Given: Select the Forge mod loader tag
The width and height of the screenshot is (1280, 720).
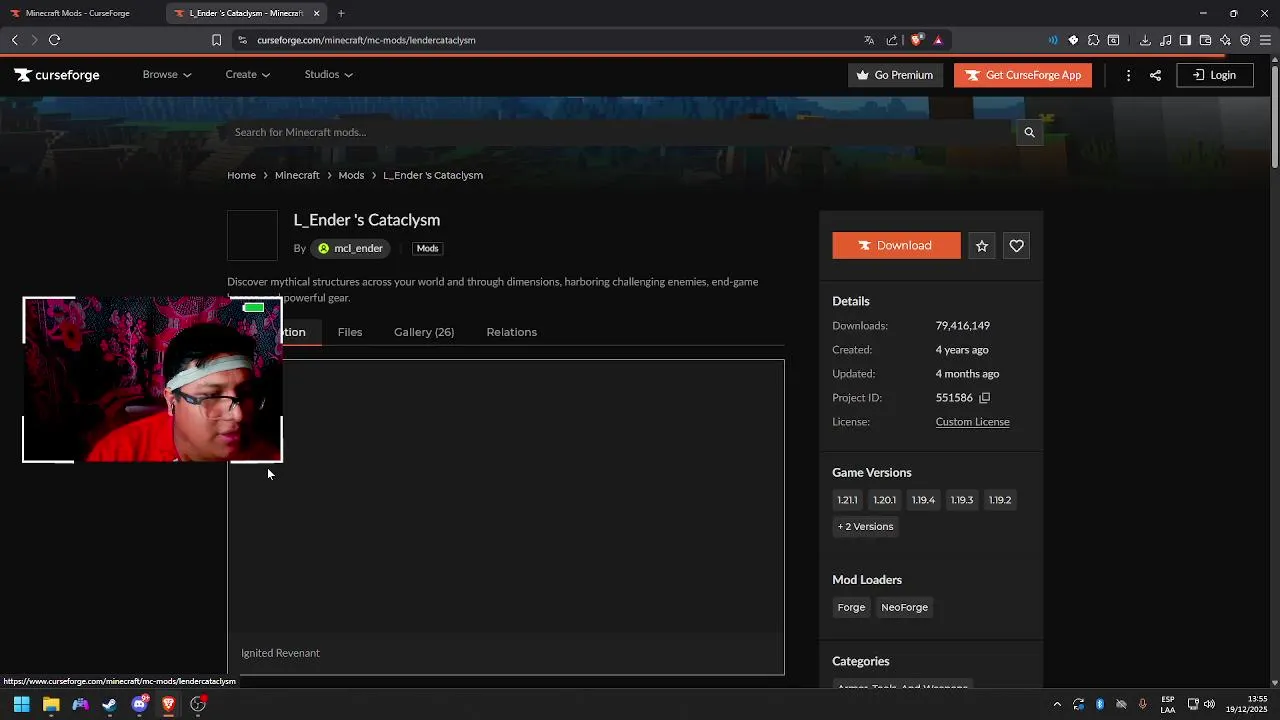Looking at the screenshot, I should tap(851, 607).
